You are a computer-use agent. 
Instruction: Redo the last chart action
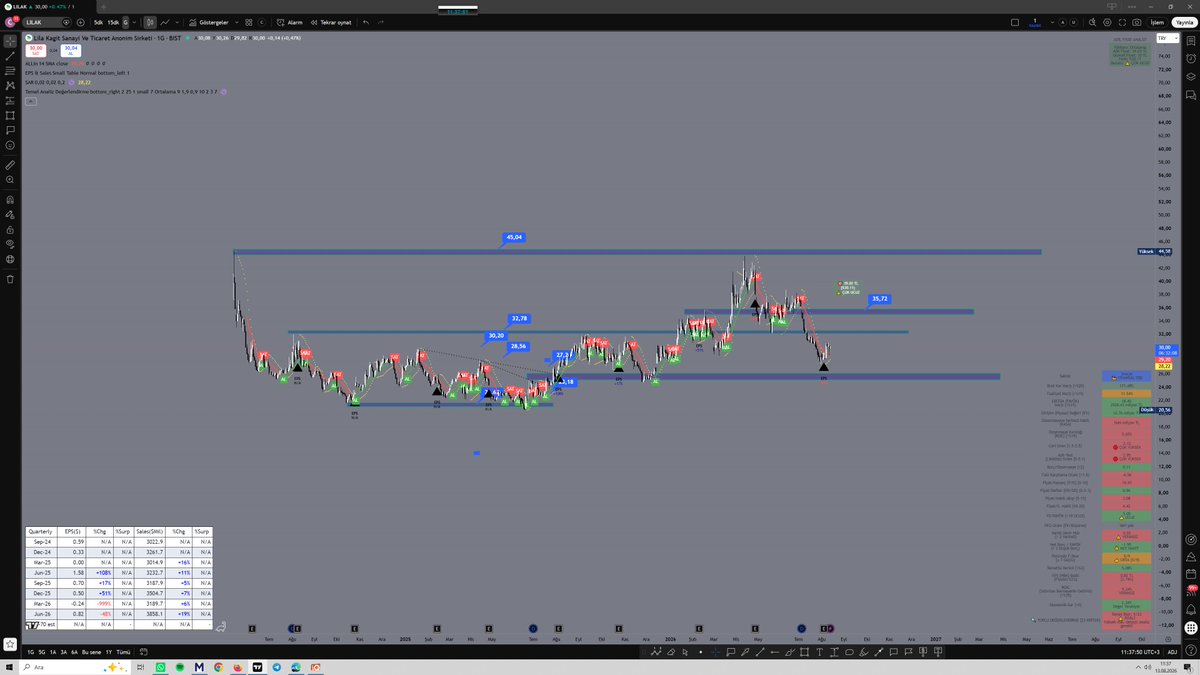(381, 23)
